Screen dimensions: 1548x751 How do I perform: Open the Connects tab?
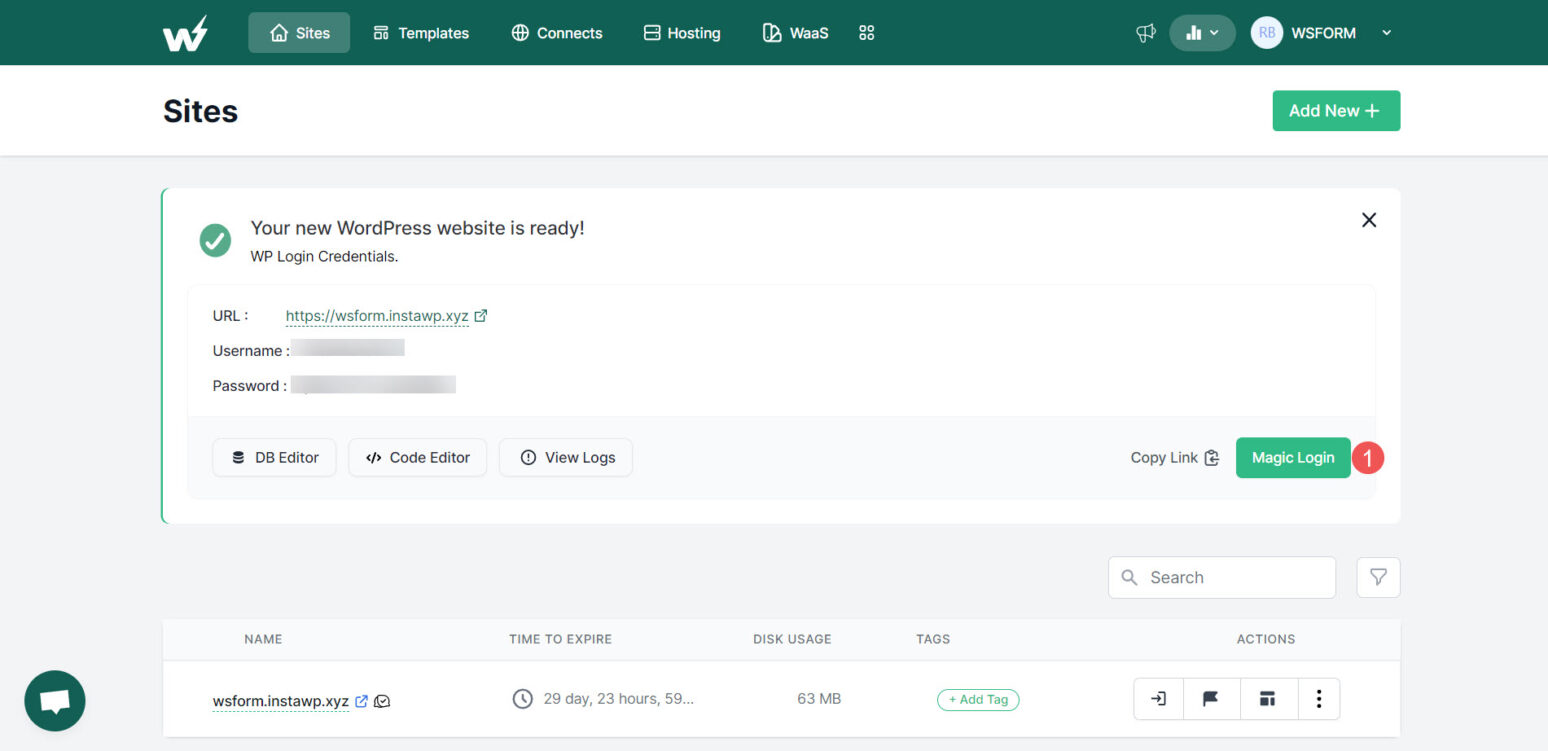point(557,33)
